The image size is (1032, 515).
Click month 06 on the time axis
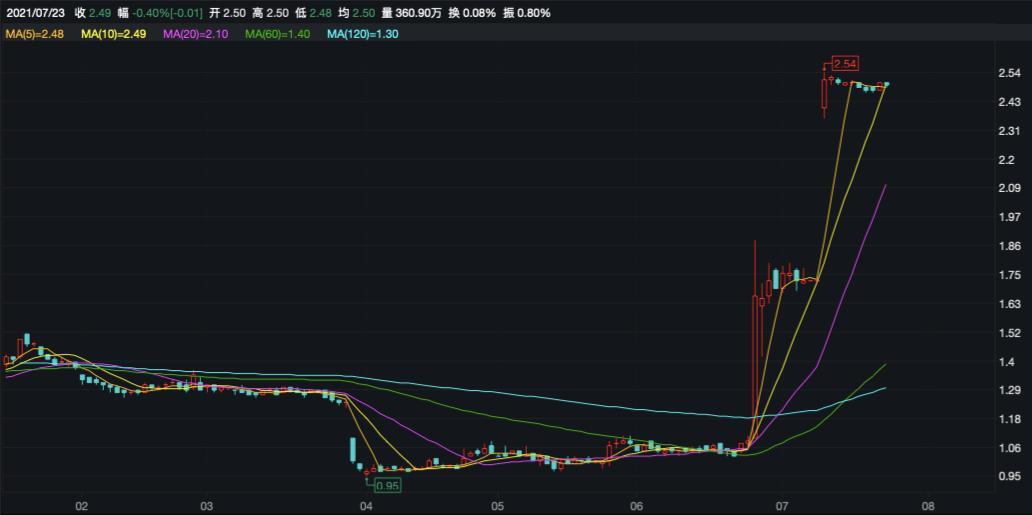coord(636,506)
